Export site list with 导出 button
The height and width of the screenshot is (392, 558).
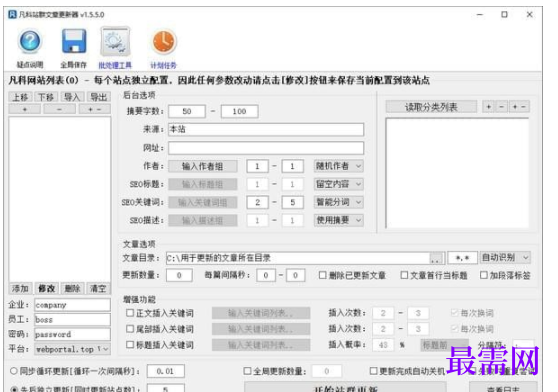coord(99,97)
